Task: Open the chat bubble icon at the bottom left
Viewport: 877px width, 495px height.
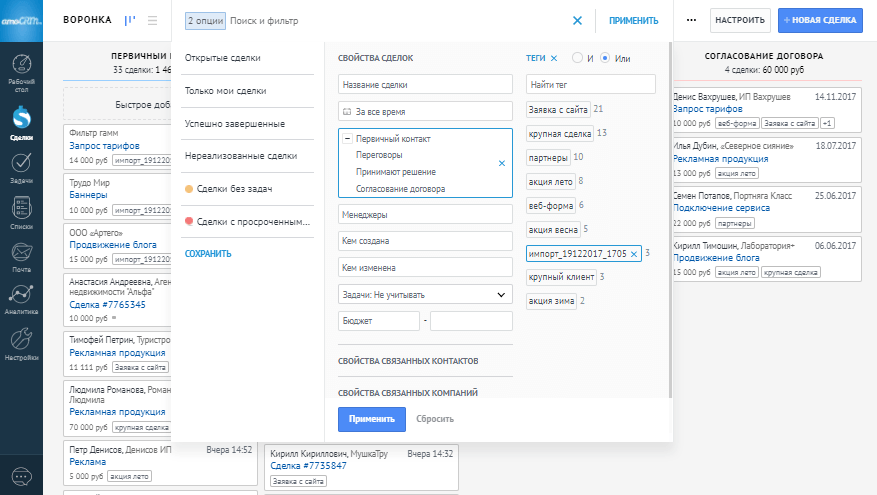Action: (21, 476)
